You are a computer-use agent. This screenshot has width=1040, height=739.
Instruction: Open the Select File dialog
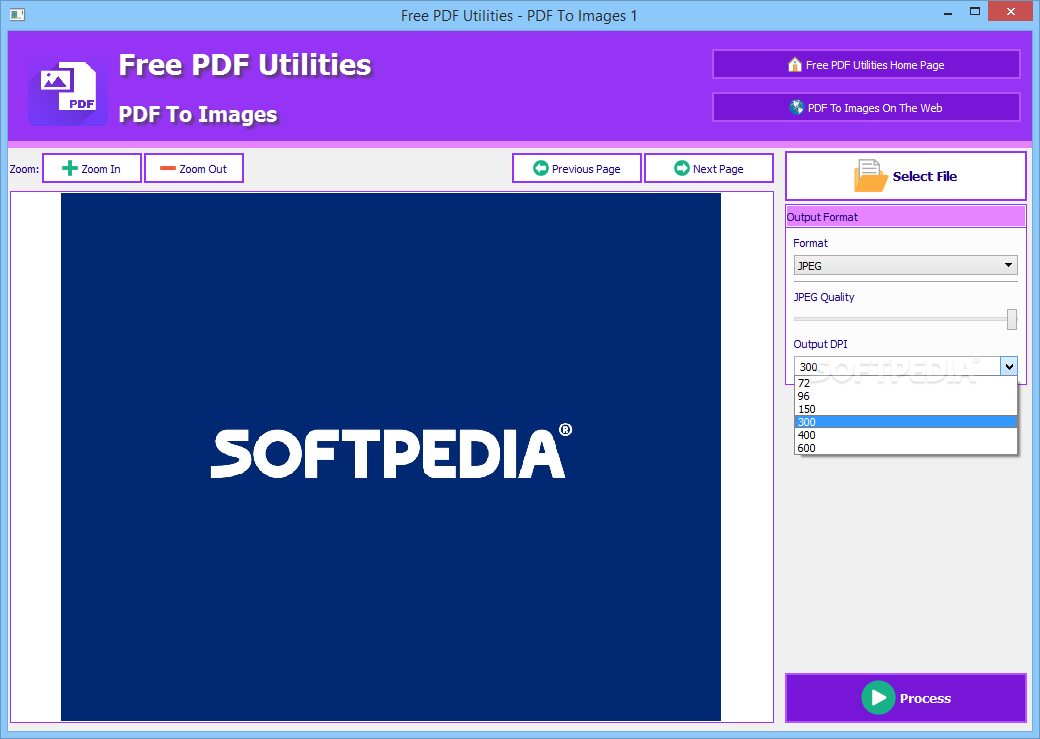[906, 176]
